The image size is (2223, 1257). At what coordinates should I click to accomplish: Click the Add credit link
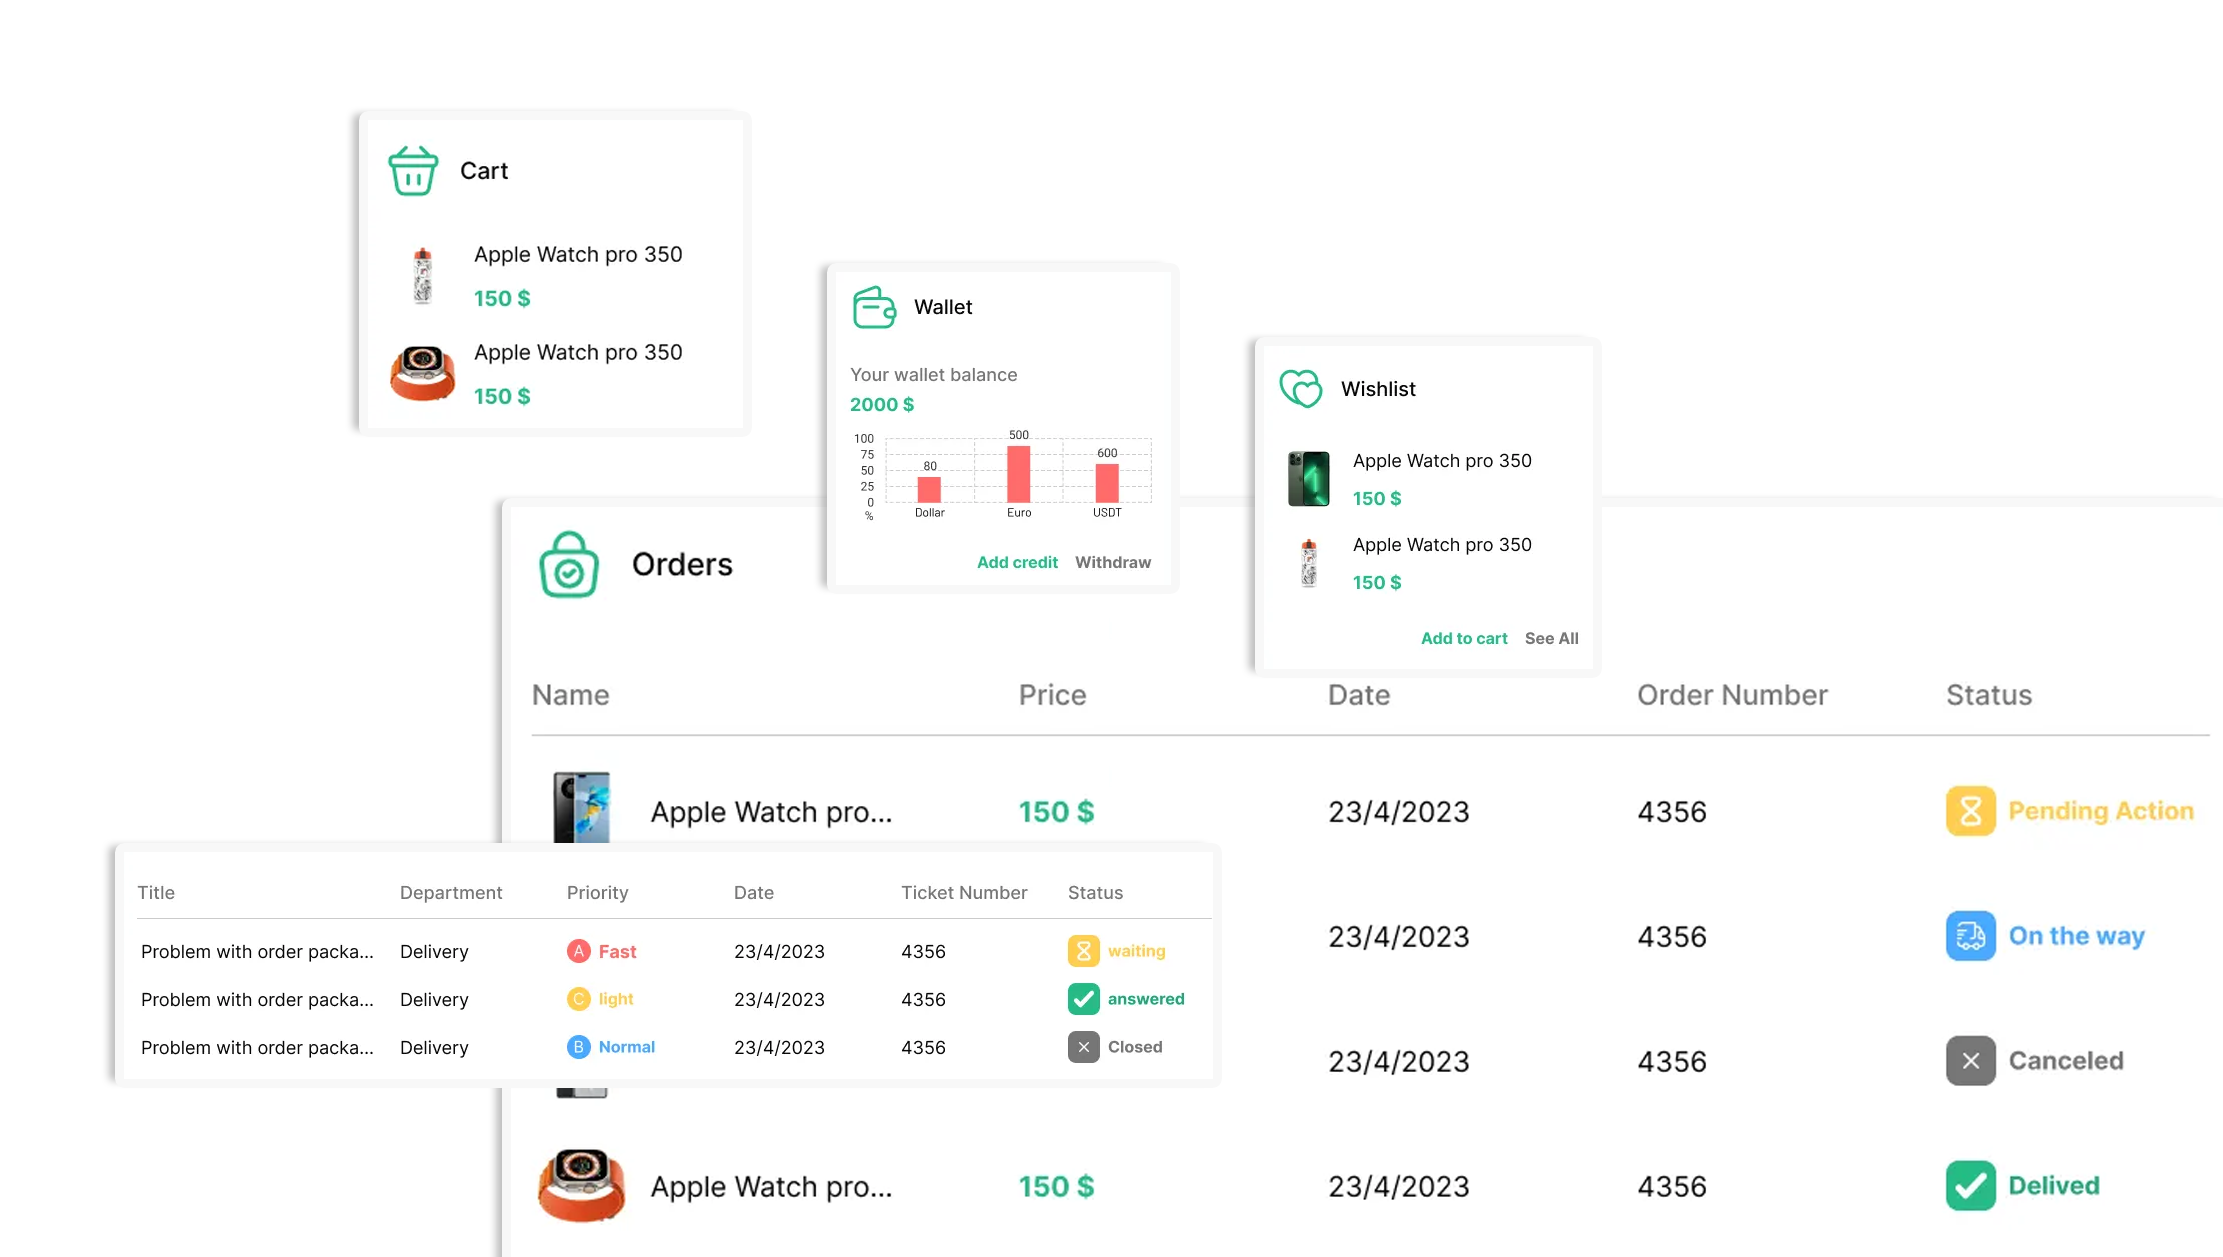(x=1017, y=562)
